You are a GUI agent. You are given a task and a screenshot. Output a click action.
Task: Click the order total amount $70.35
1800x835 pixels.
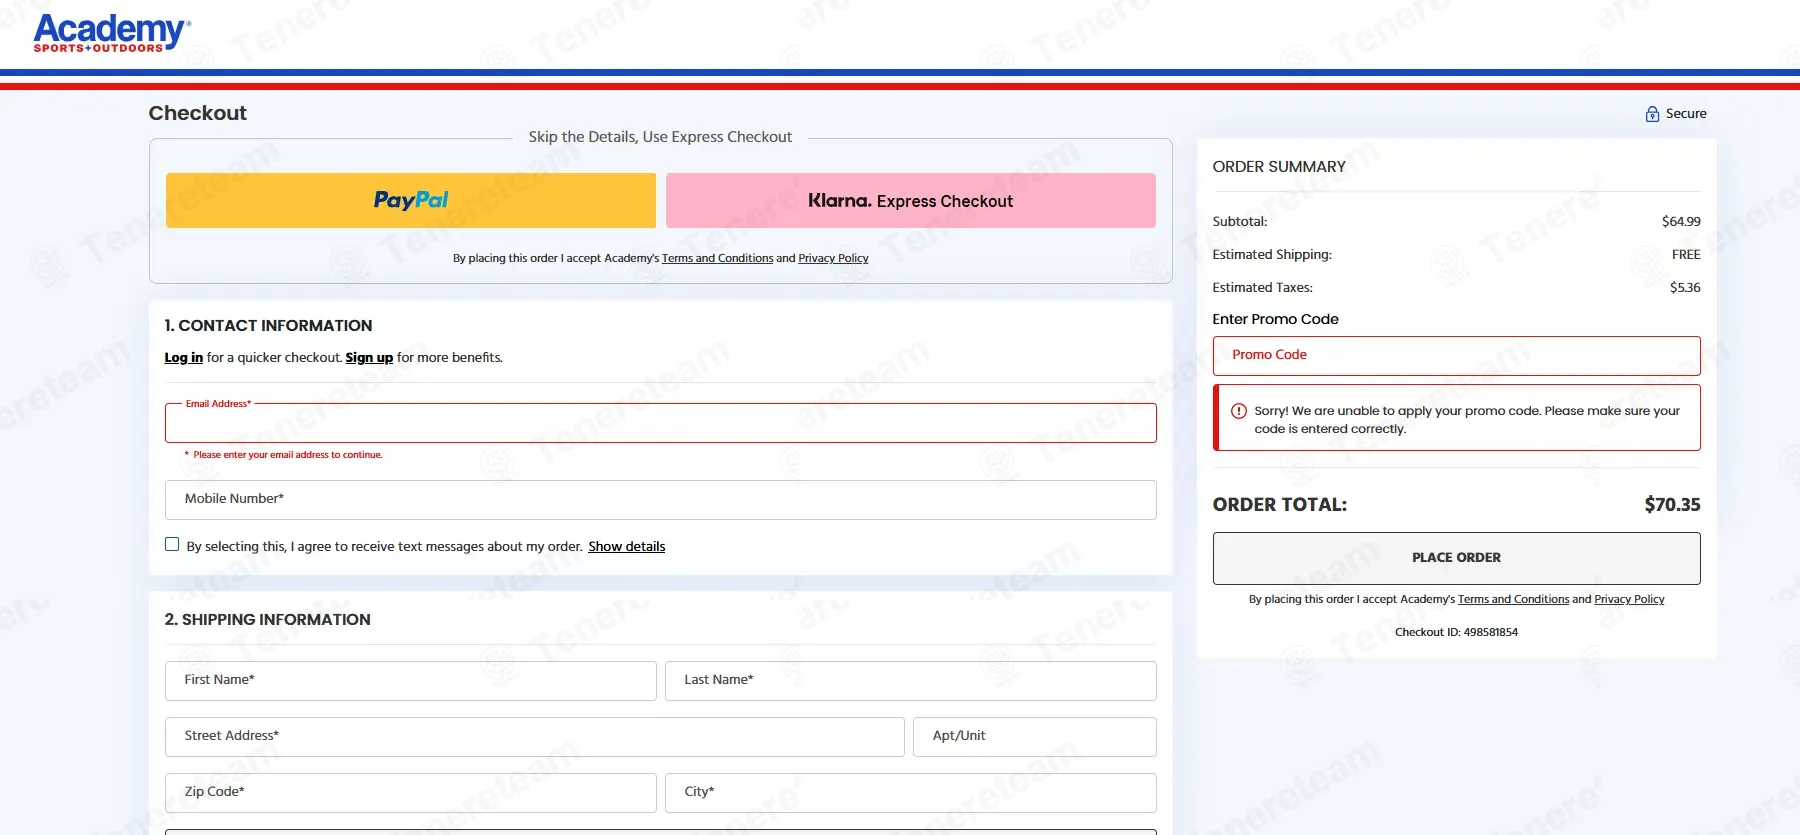[x=1672, y=505]
